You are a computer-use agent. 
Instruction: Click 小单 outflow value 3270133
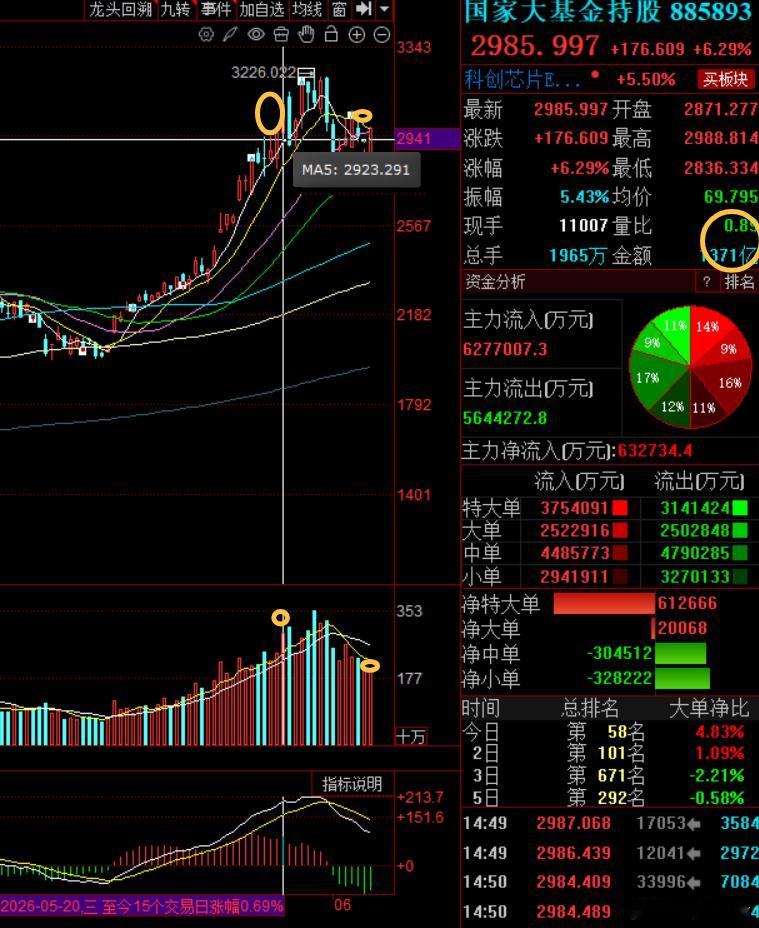coord(694,576)
